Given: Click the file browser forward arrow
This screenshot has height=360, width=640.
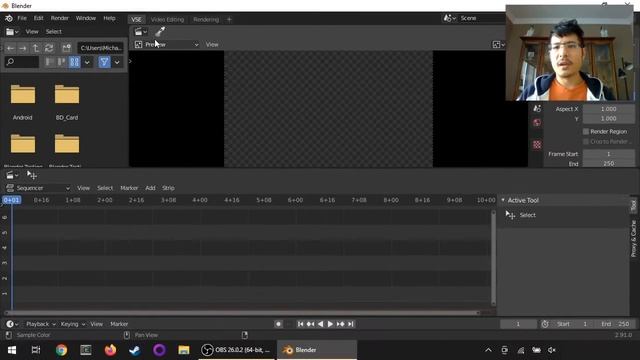Looking at the screenshot, I should click(23, 48).
